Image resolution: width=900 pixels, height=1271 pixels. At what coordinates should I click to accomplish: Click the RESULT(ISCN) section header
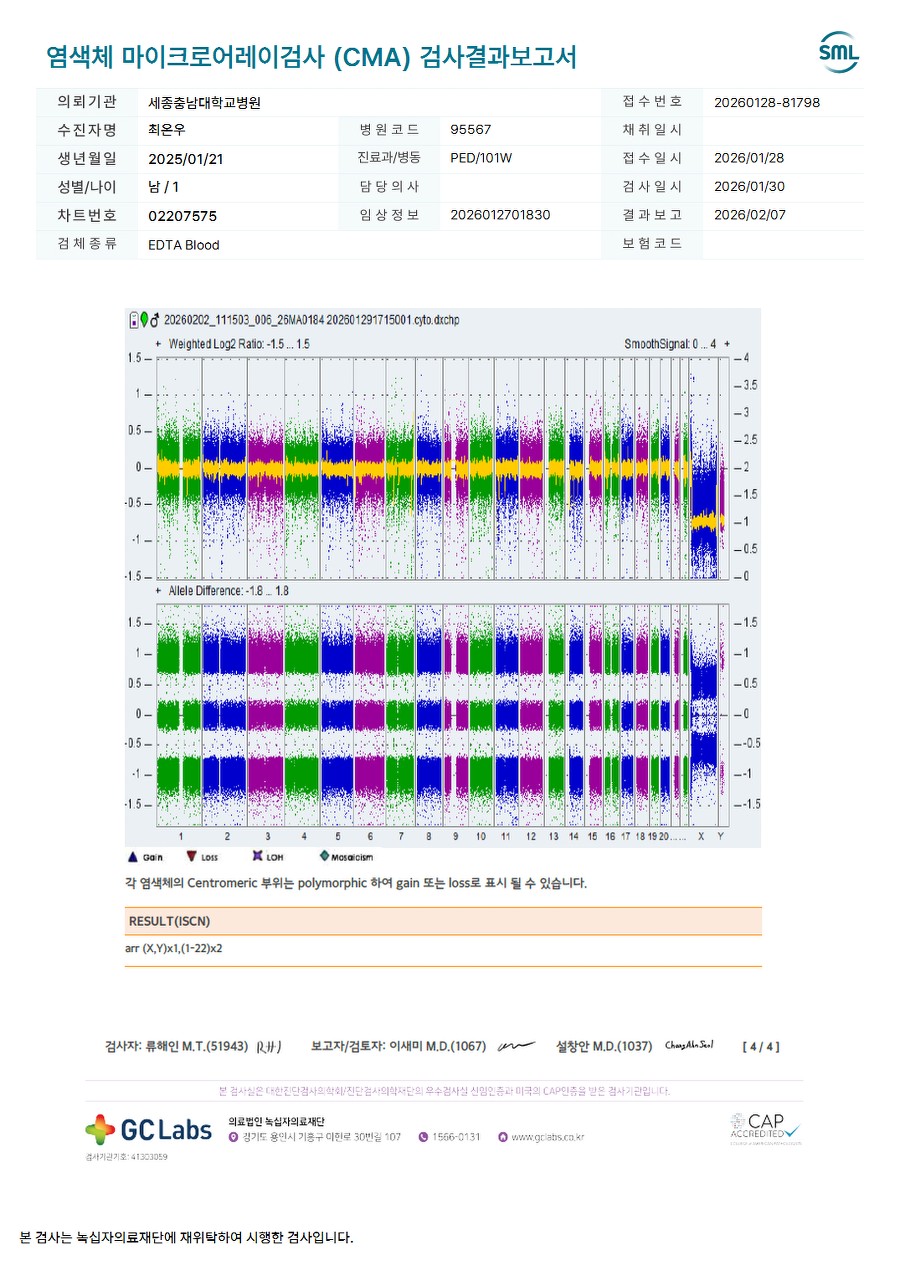(x=169, y=921)
